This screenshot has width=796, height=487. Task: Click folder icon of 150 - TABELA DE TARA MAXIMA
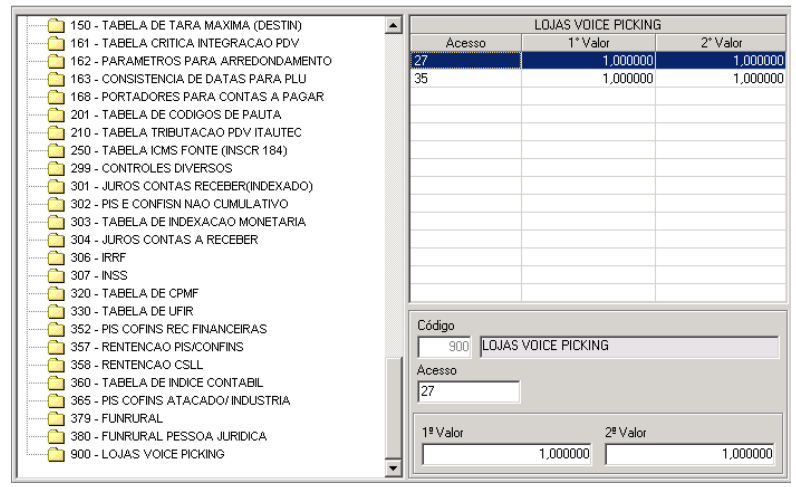(x=56, y=25)
